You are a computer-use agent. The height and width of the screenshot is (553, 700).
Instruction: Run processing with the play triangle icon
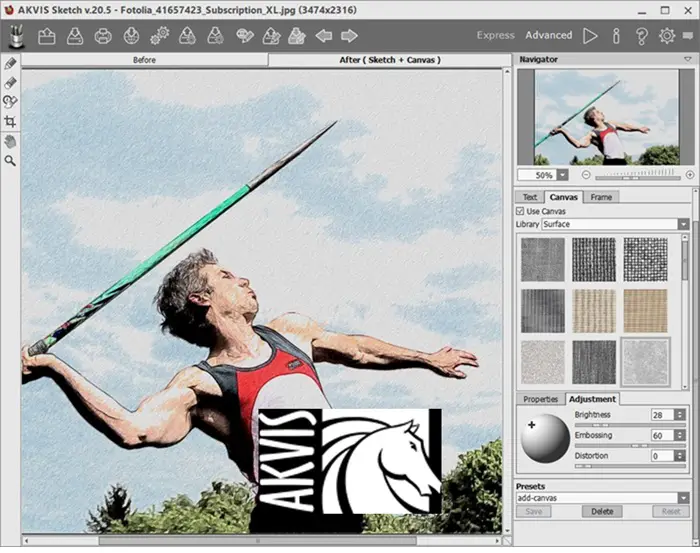point(590,36)
